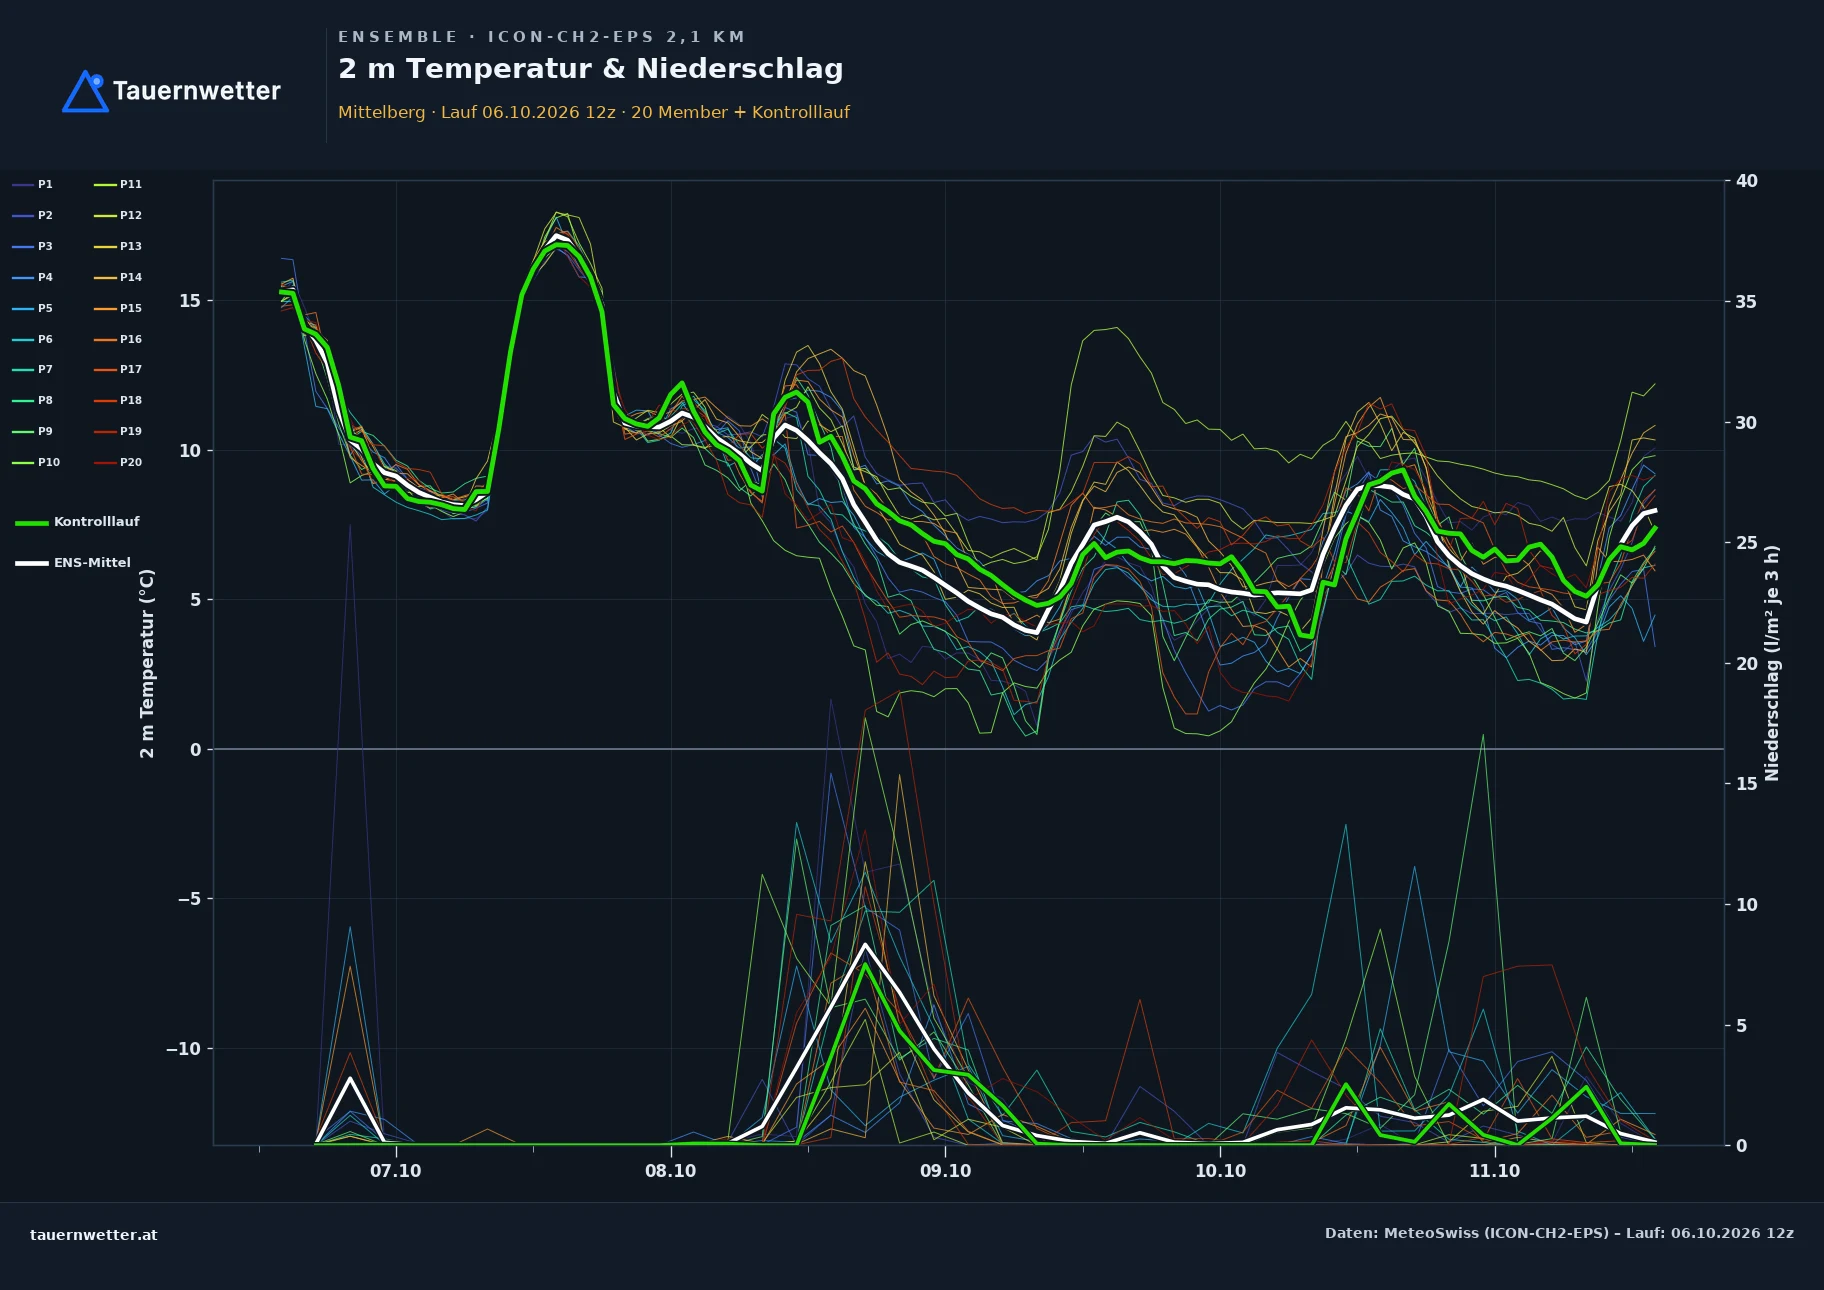Select legend entry P19

(x=118, y=432)
